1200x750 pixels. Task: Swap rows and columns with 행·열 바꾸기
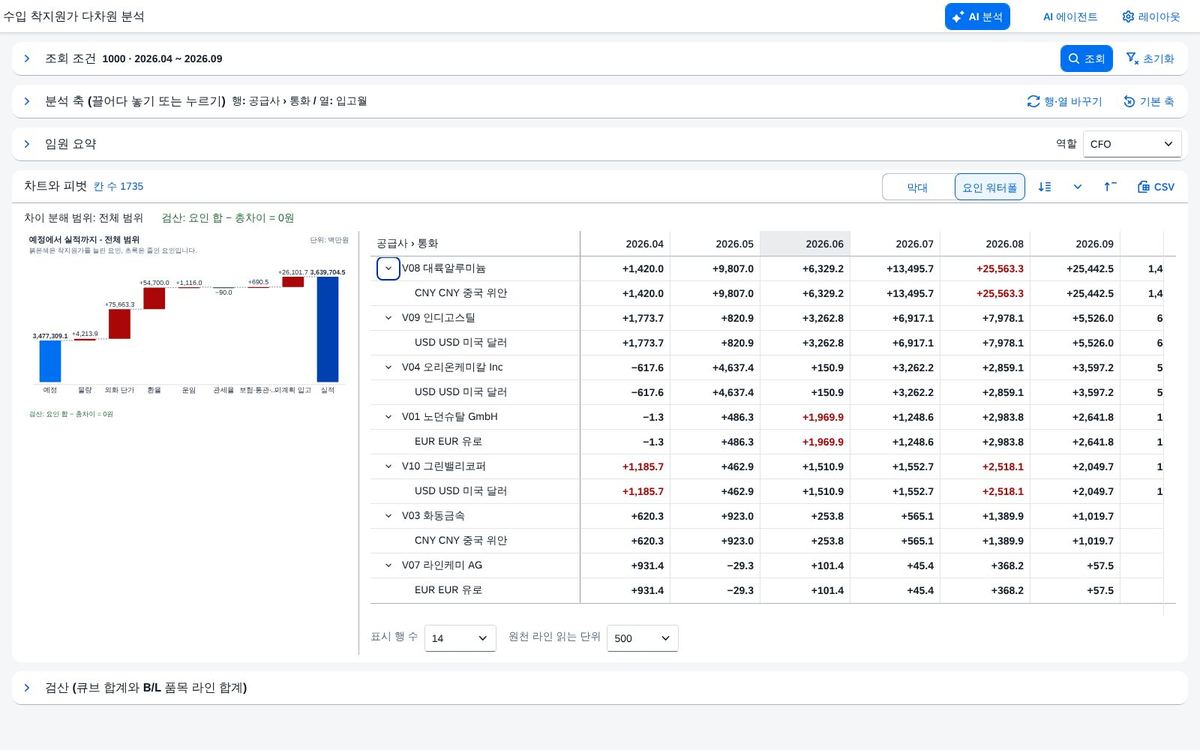tap(1064, 102)
